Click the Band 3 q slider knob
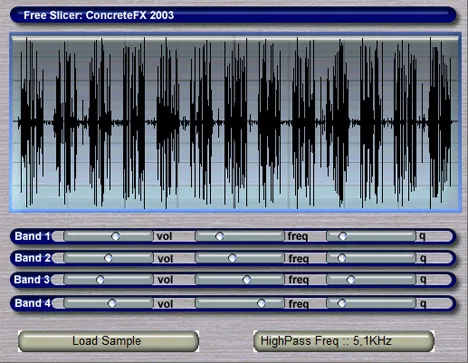 click(351, 280)
